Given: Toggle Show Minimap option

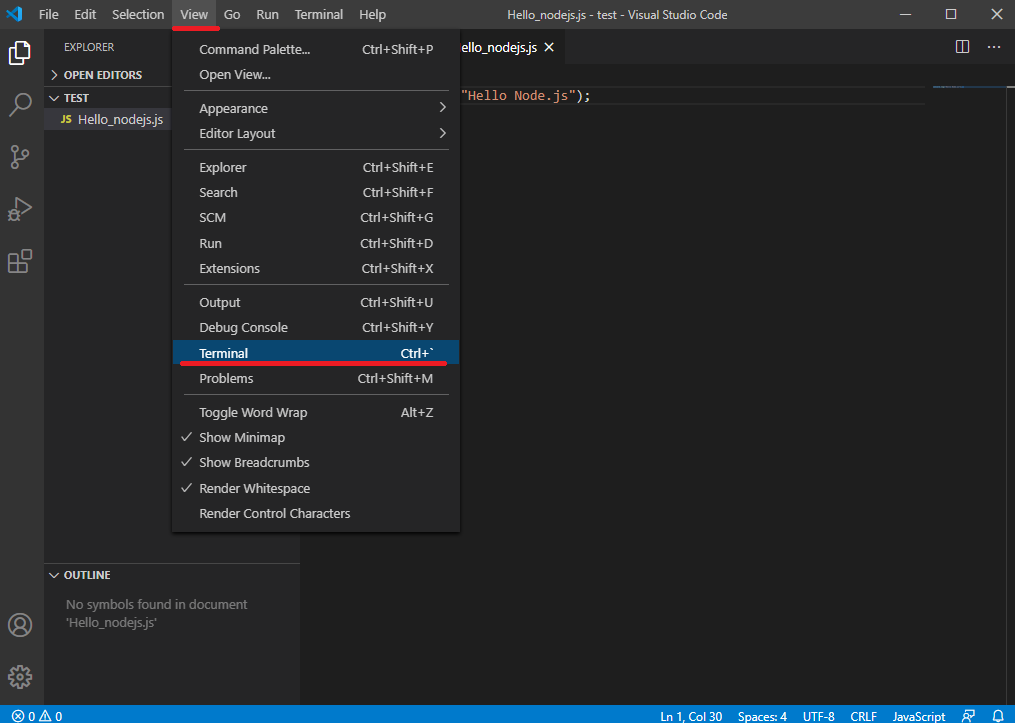Looking at the screenshot, I should [x=316, y=438].
